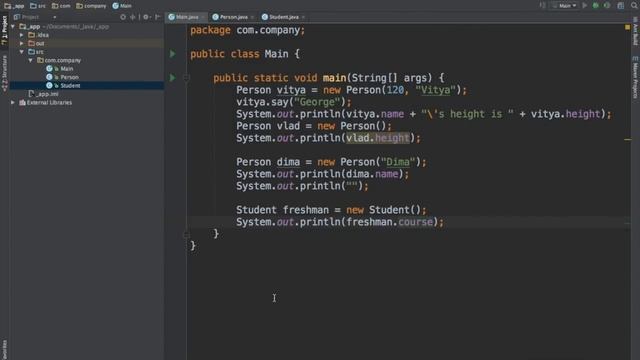Image resolution: width=640 pixels, height=360 pixels.
Task: Close the Student.java tab
Action: pyautogui.click(x=303, y=17)
